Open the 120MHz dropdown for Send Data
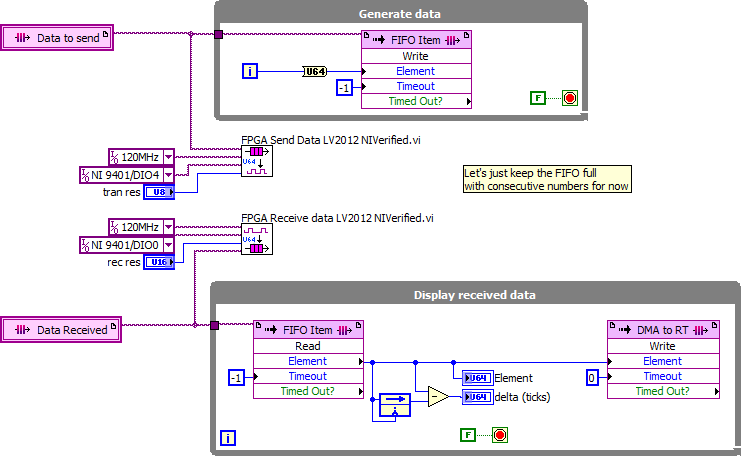This screenshot has width=741, height=456. click(x=168, y=157)
